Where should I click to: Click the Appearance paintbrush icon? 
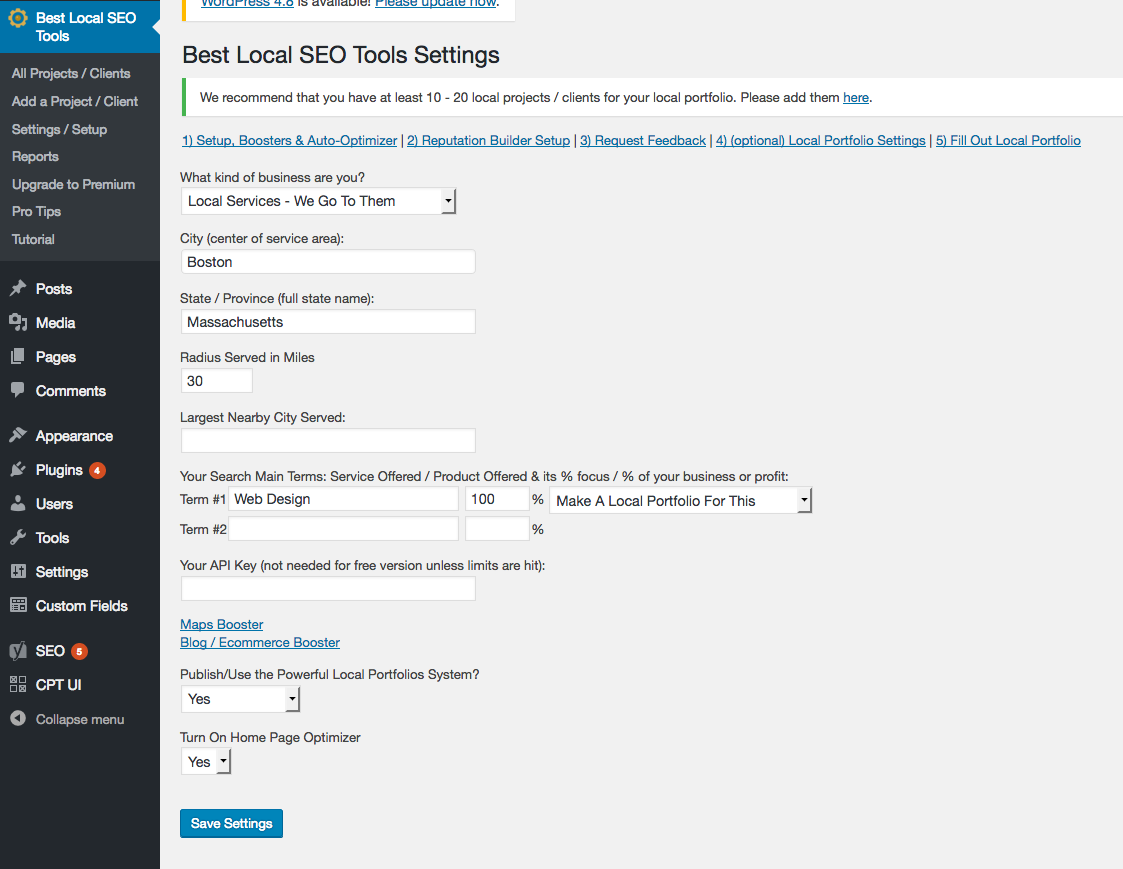(18, 436)
